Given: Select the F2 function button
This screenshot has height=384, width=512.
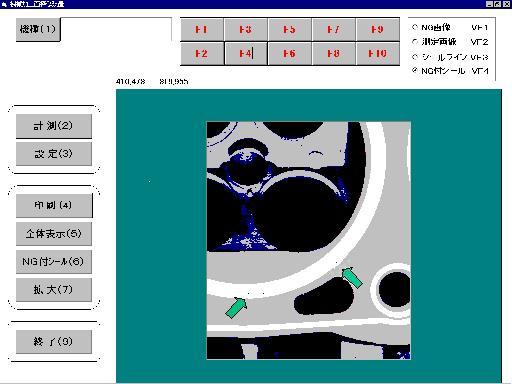Looking at the screenshot, I should pyautogui.click(x=202, y=54).
